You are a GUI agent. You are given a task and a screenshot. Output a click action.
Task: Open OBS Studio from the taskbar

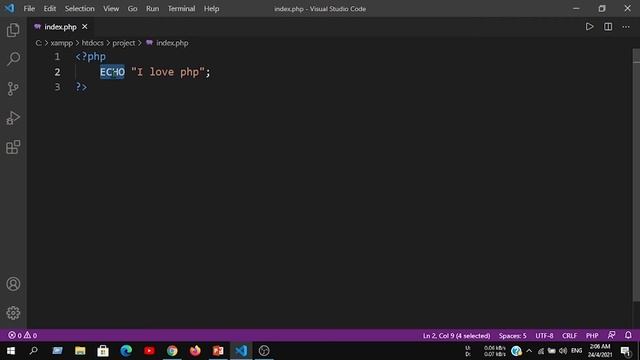coord(264,351)
